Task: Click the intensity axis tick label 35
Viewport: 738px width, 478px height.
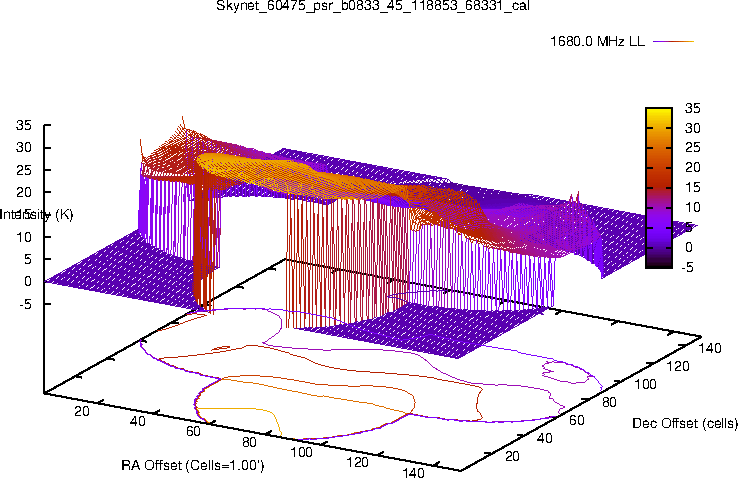Action: [24, 125]
